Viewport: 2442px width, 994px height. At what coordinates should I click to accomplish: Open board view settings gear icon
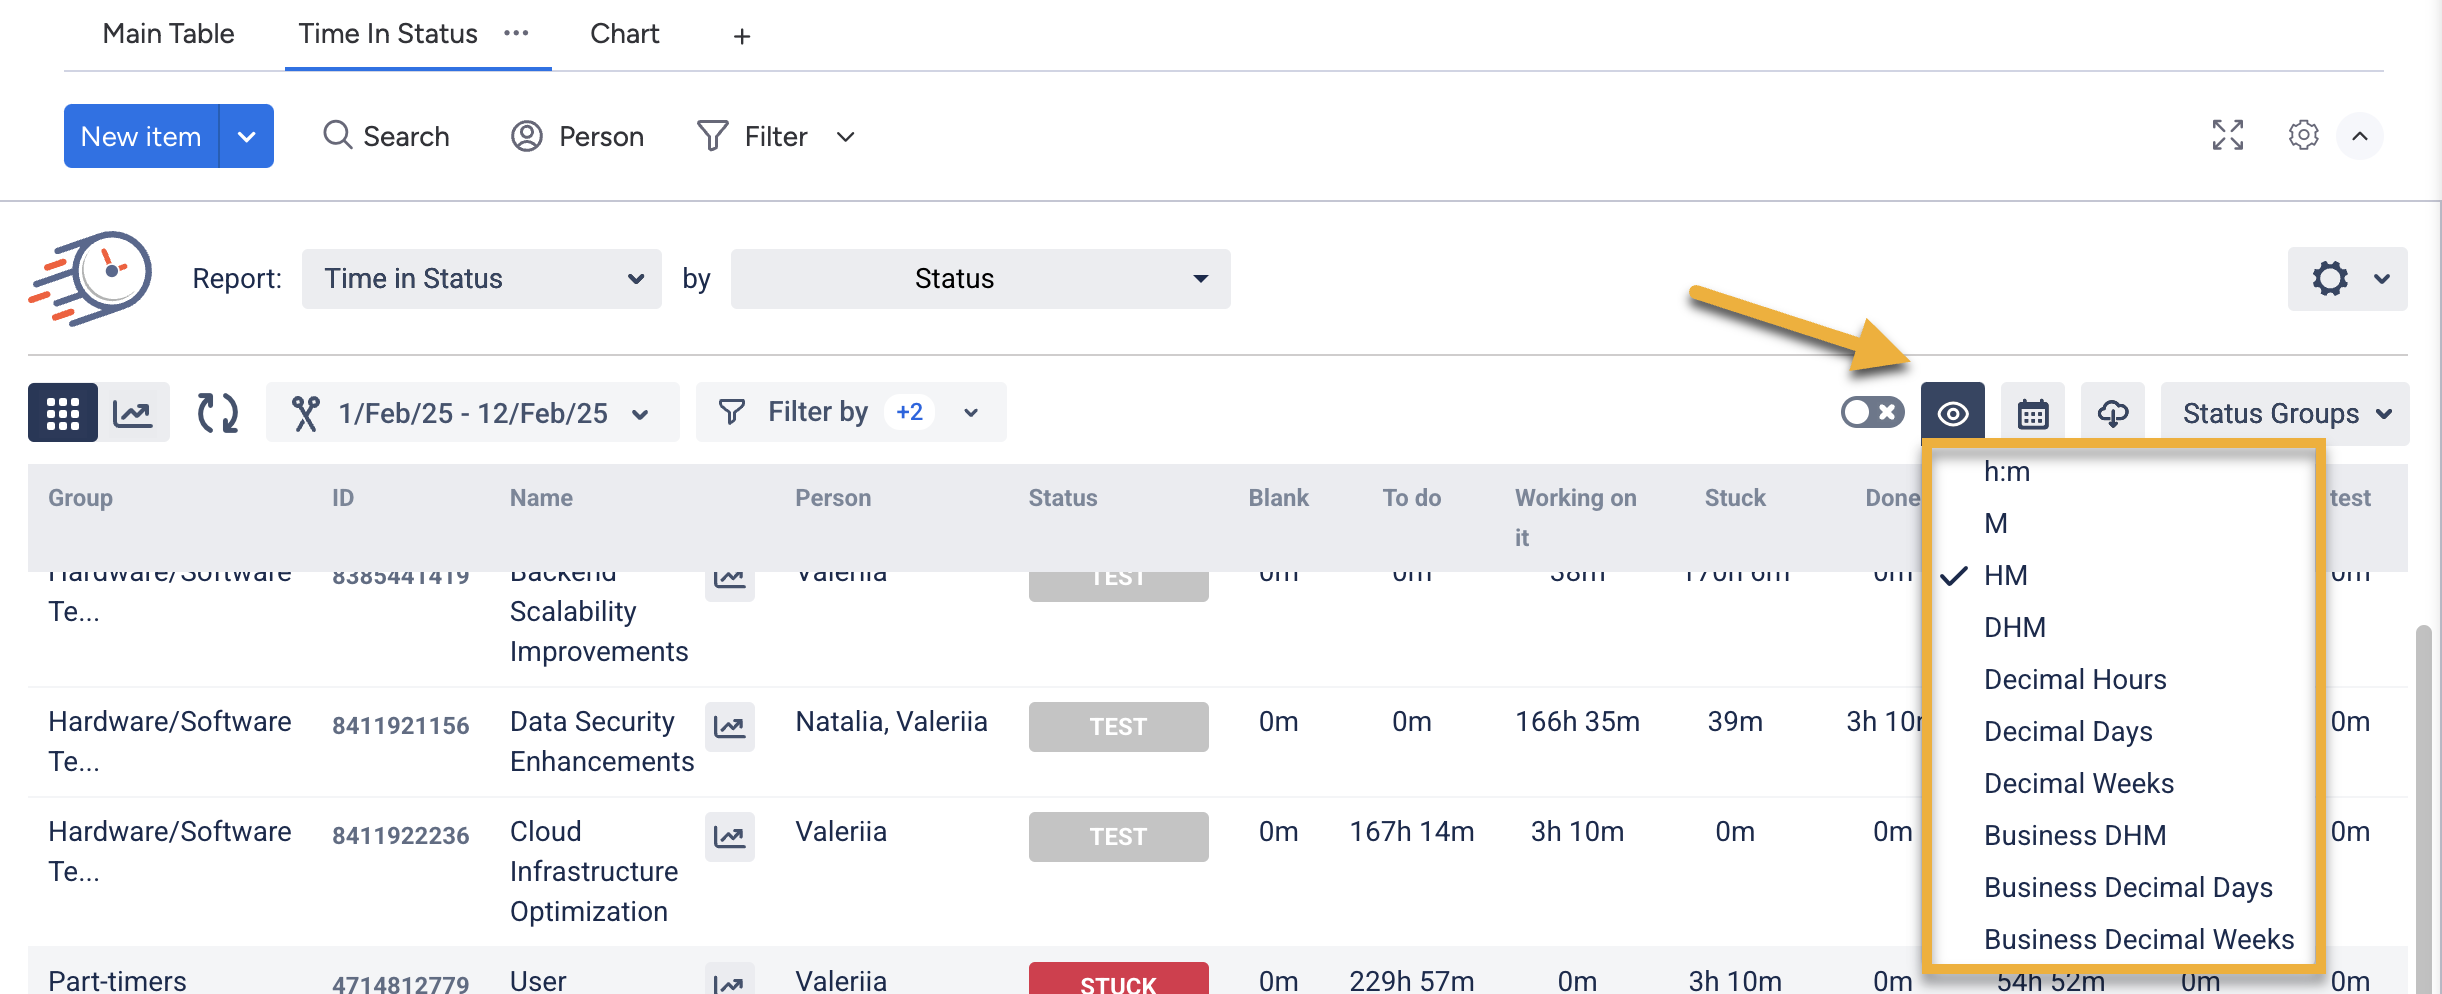[2303, 135]
